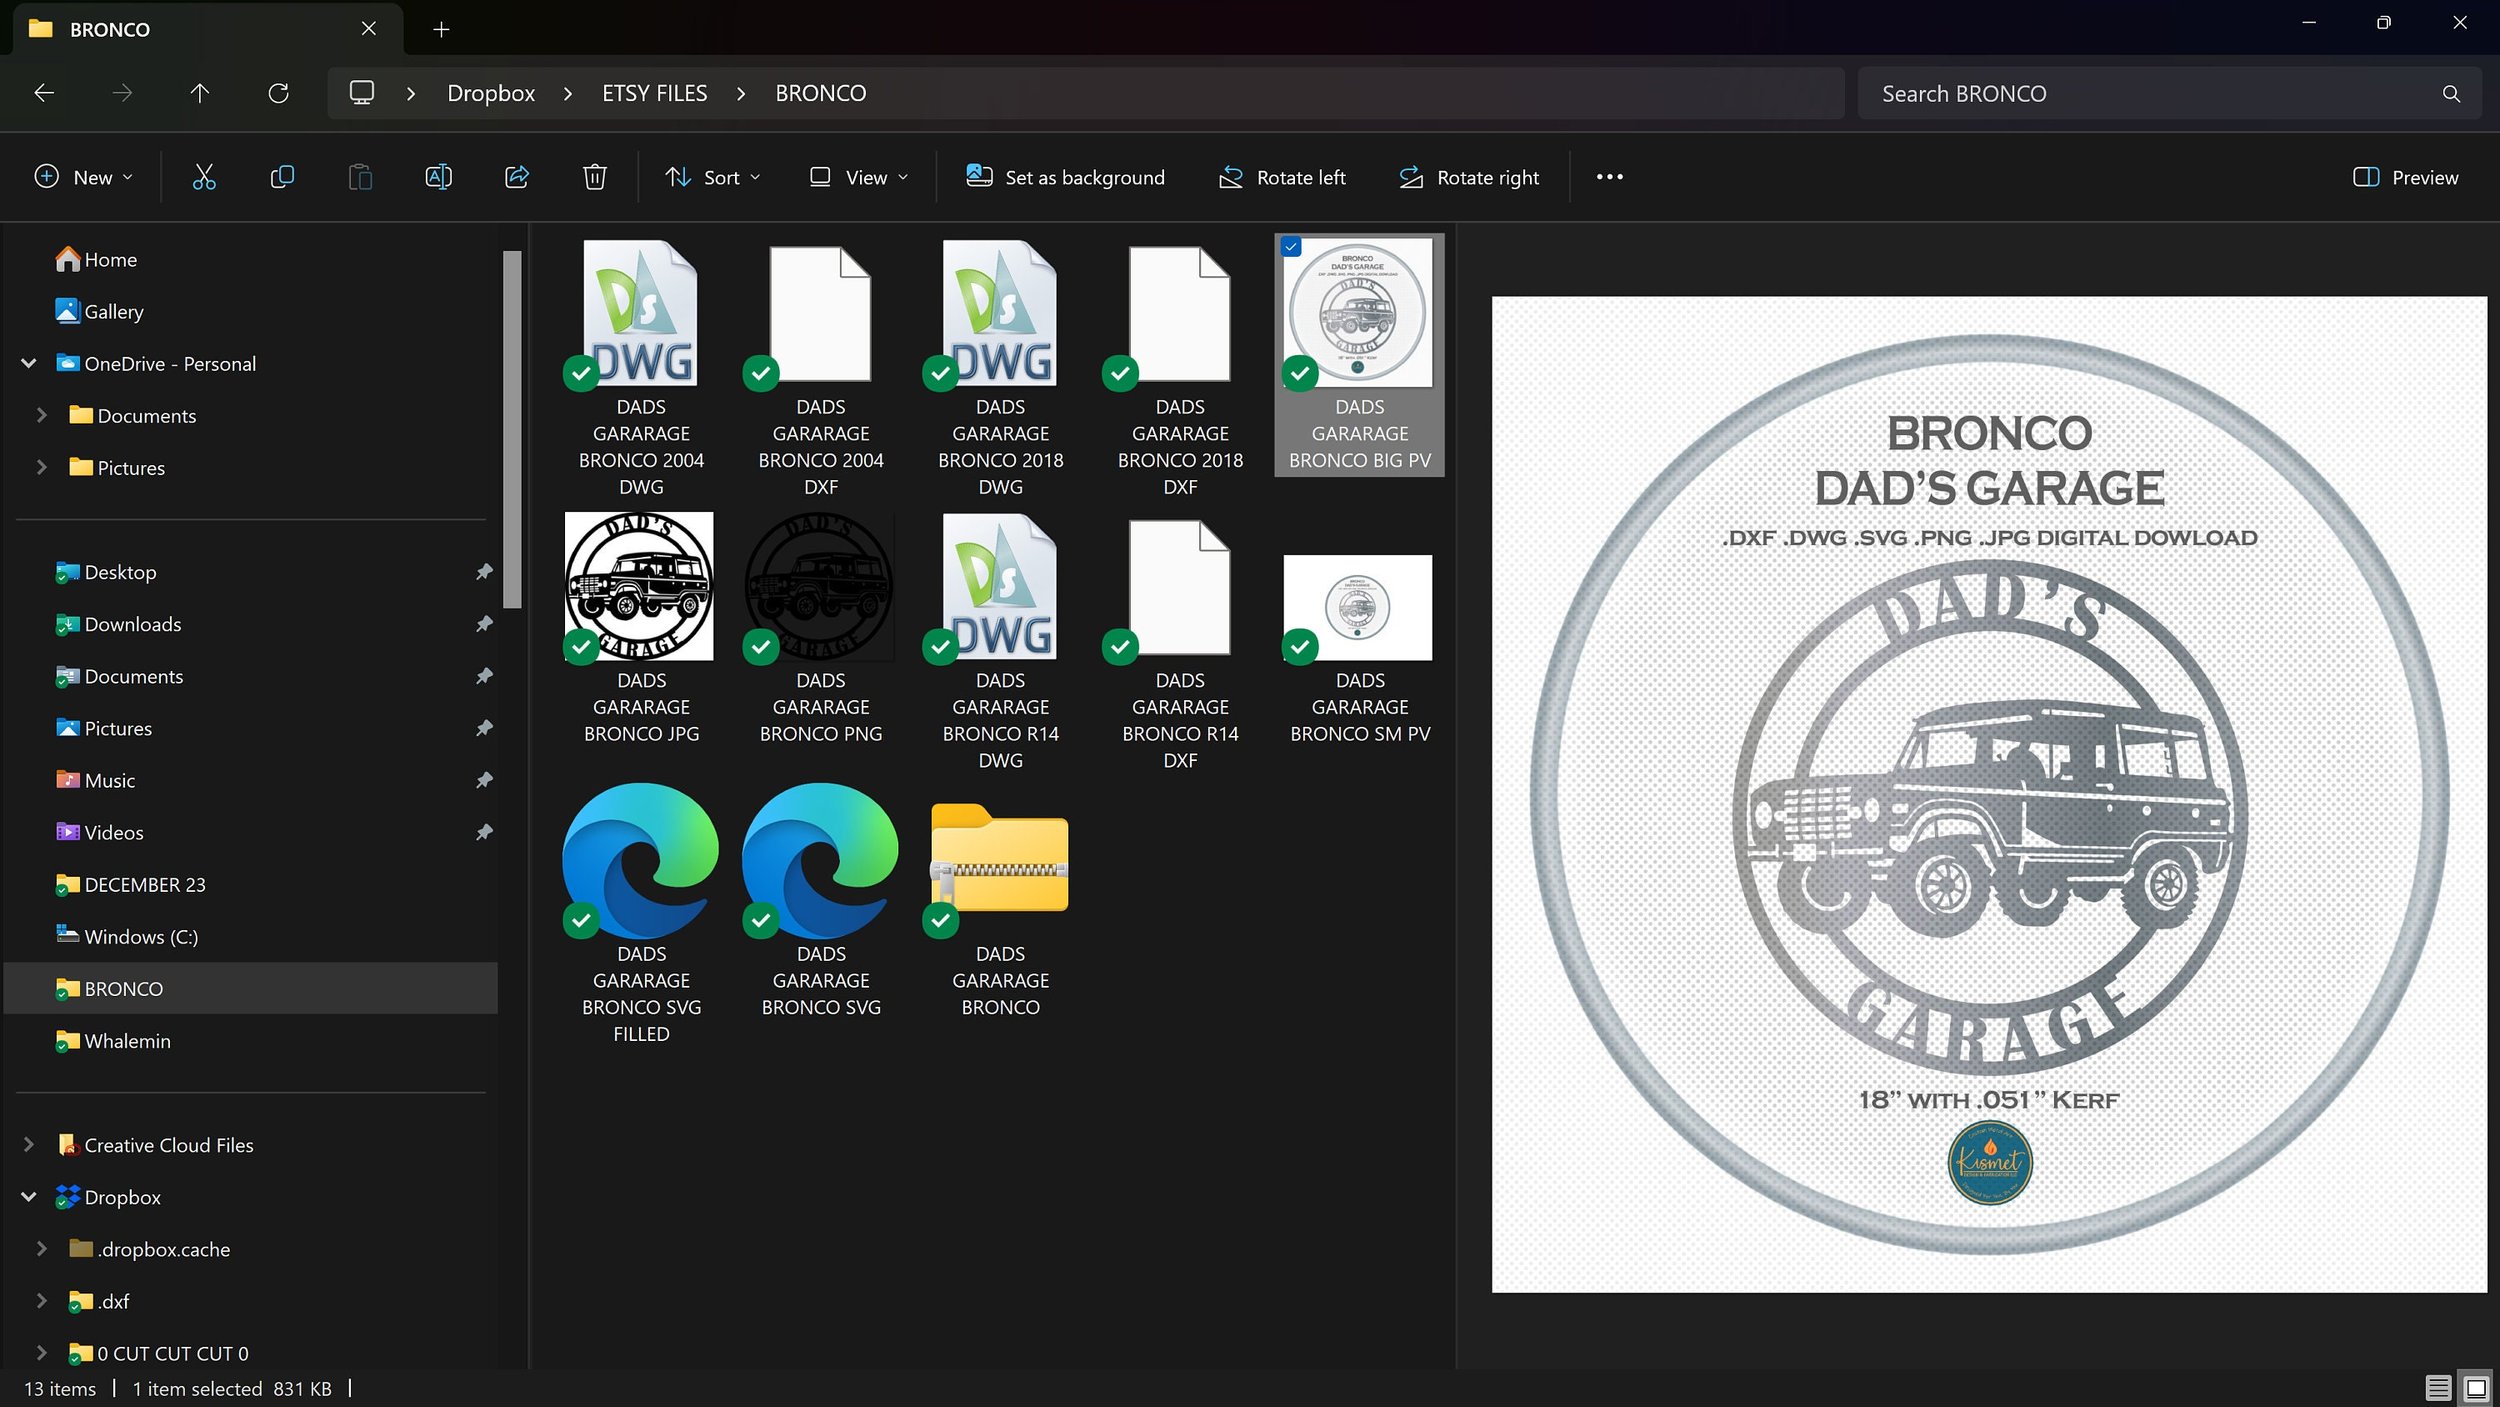
Task: Click the search magnifier icon
Action: tap(2450, 94)
